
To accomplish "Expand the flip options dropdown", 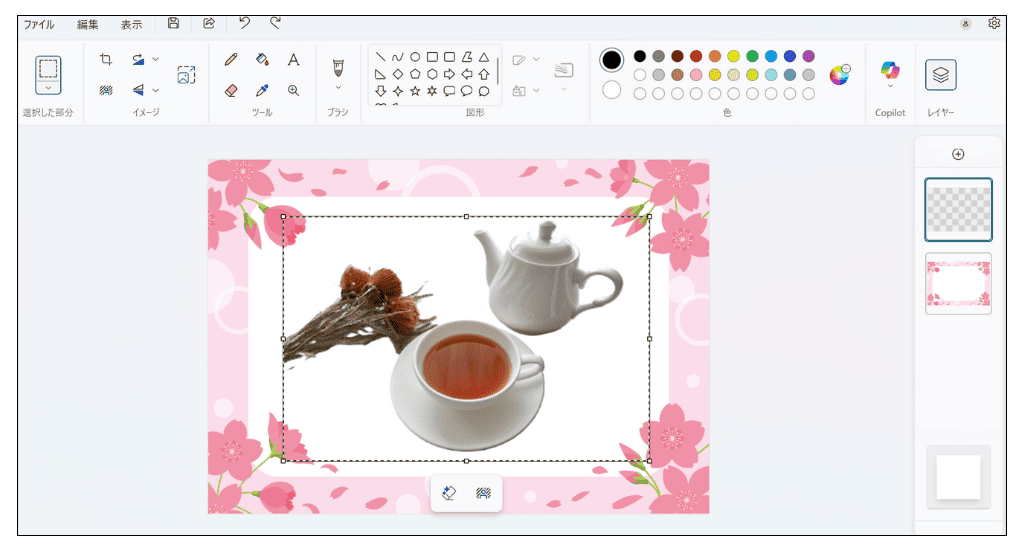I will 155,90.
